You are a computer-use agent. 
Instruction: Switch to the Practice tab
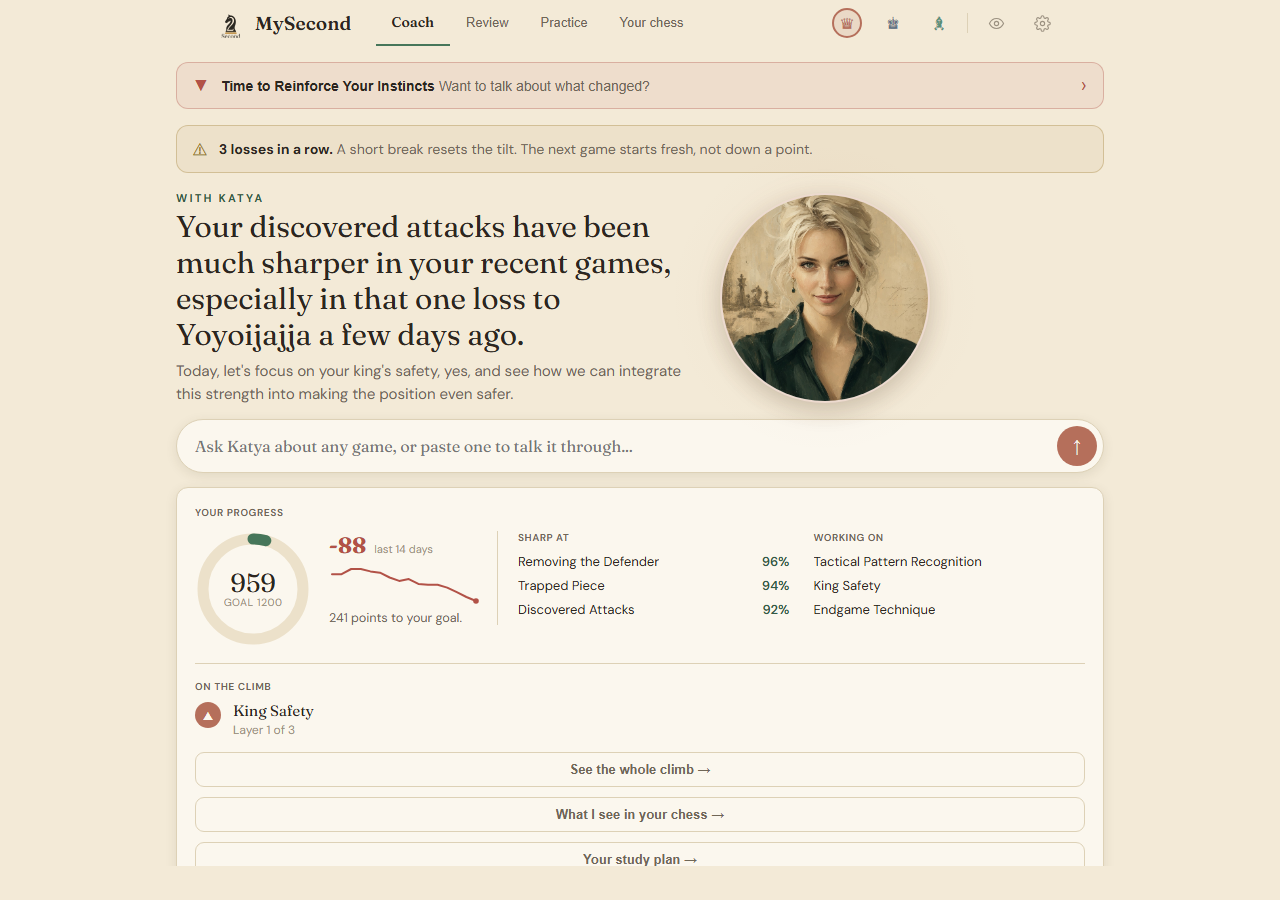pyautogui.click(x=564, y=23)
